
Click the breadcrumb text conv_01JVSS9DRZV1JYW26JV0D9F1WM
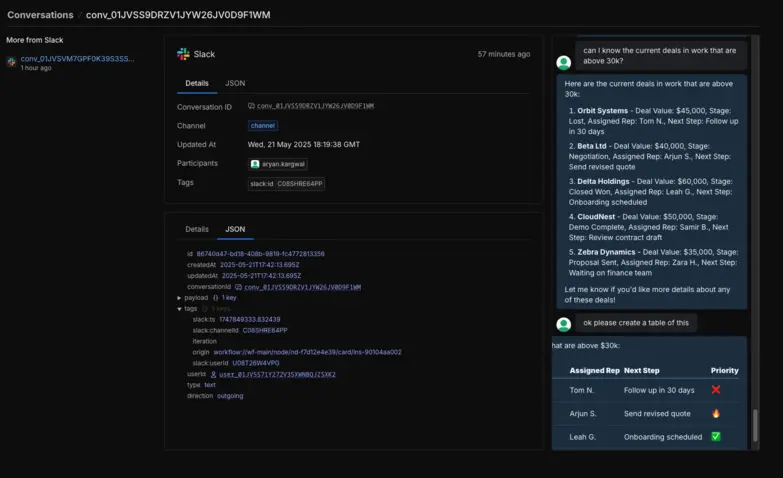tap(178, 15)
